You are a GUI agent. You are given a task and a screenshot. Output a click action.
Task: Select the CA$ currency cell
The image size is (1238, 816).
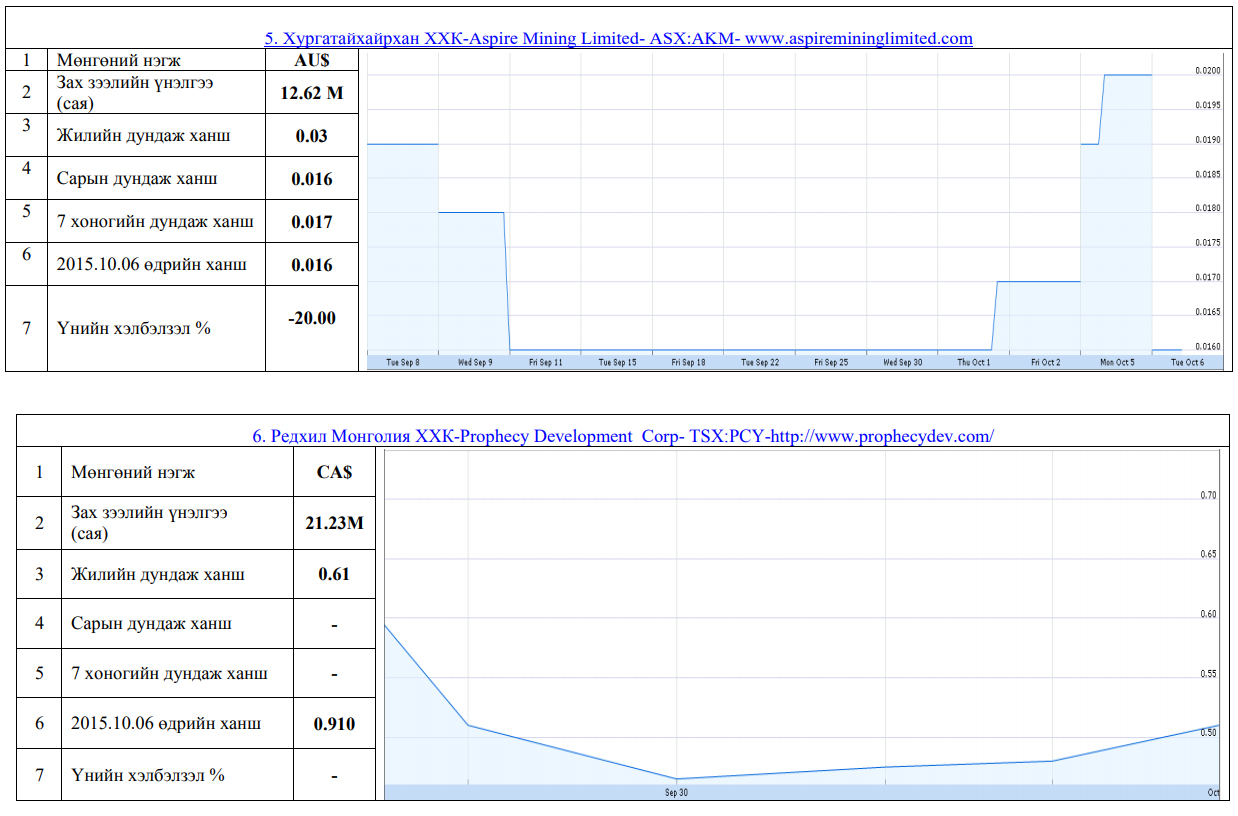coord(334,472)
